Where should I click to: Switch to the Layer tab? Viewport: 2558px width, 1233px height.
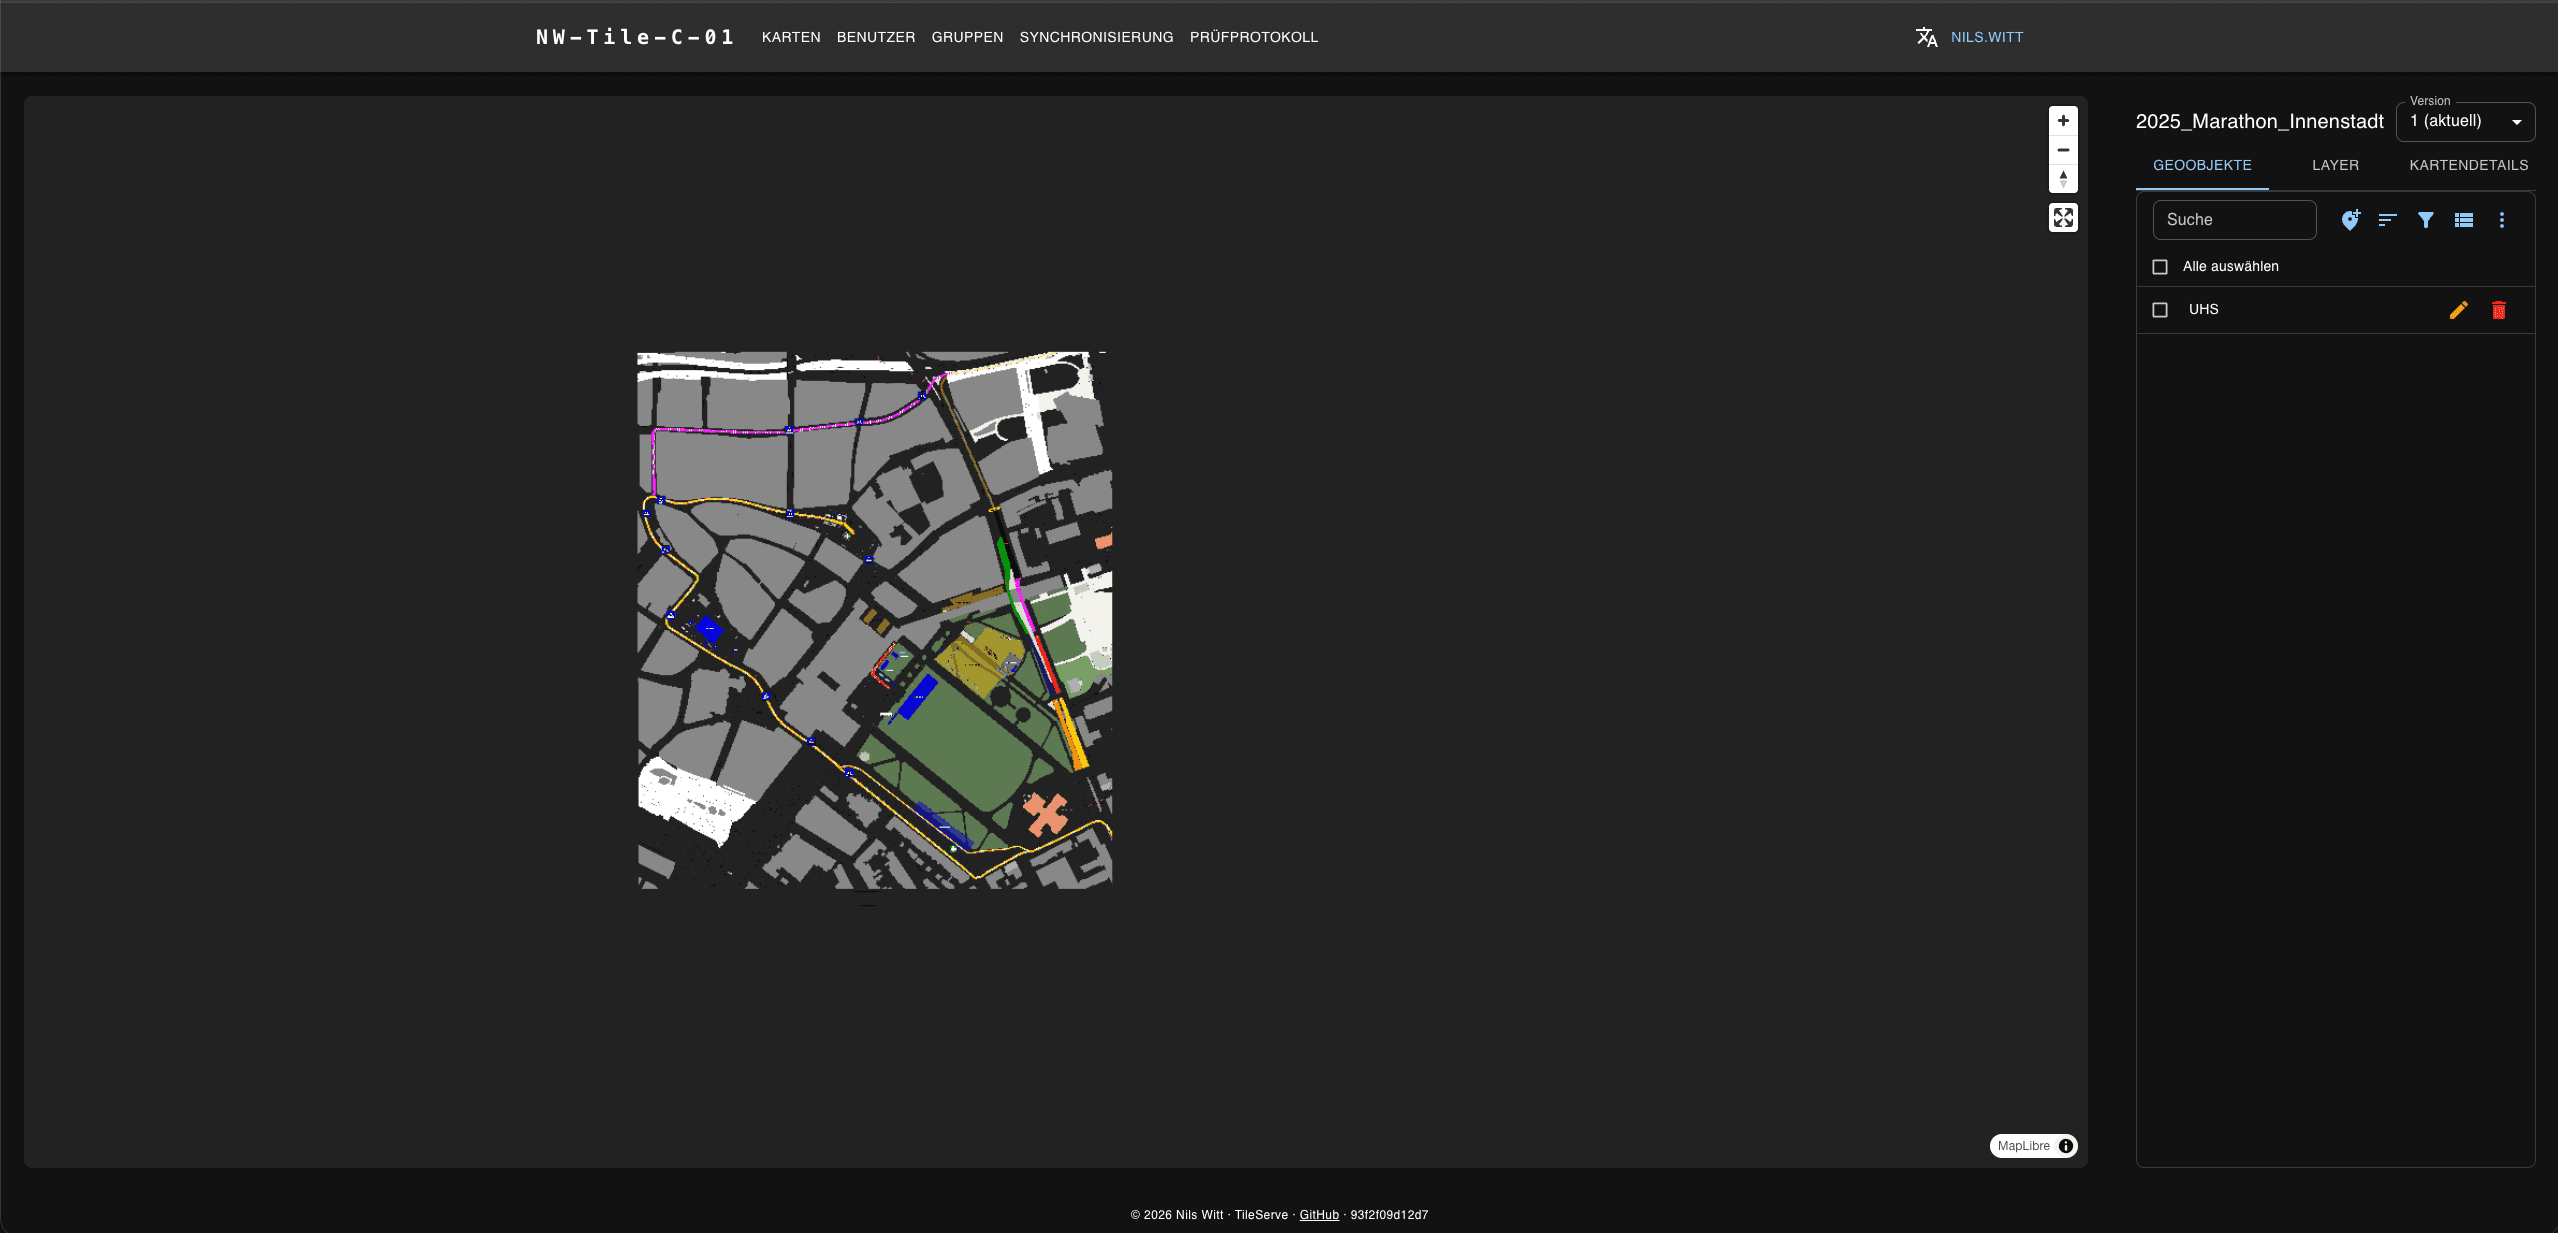tap(2335, 165)
